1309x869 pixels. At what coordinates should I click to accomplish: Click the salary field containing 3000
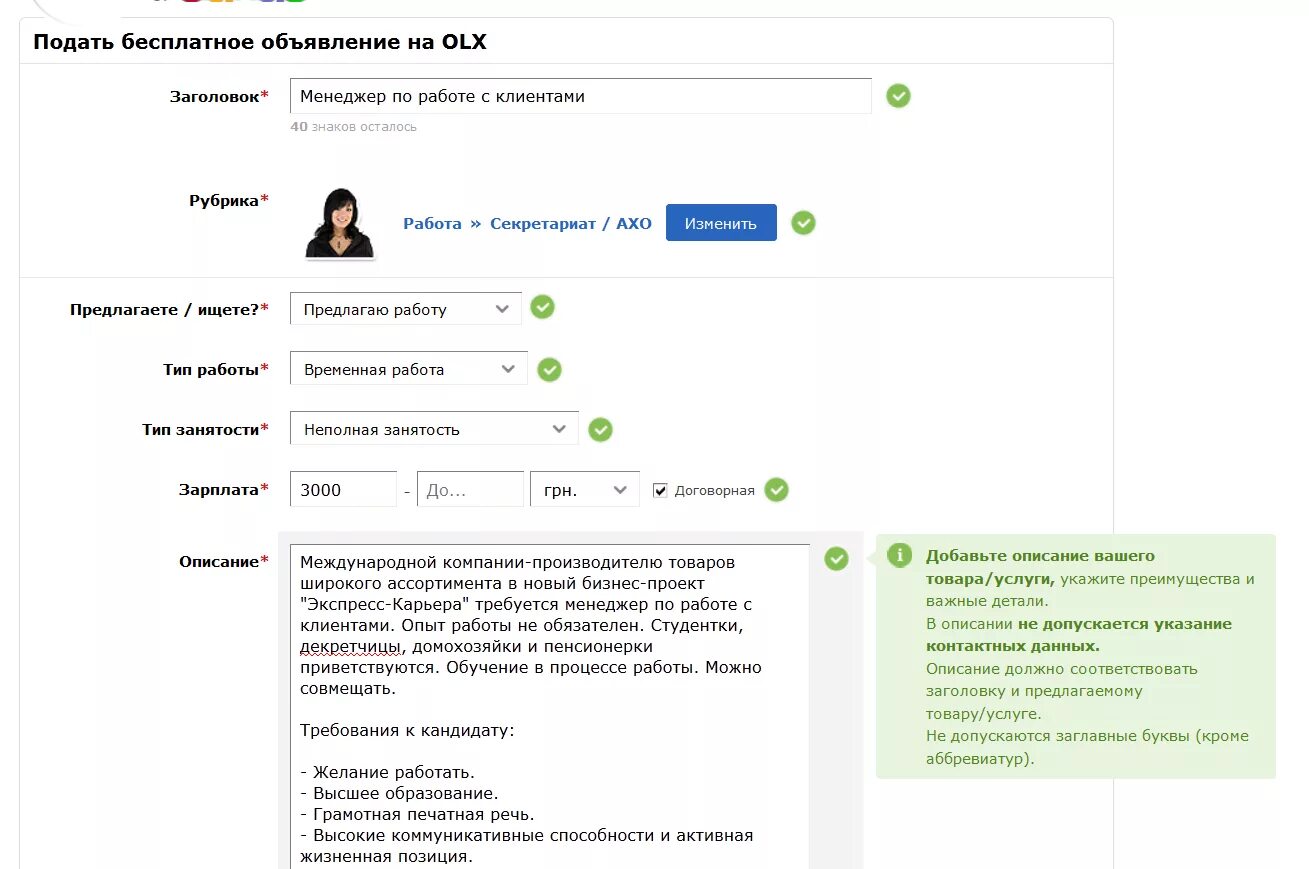click(x=343, y=490)
